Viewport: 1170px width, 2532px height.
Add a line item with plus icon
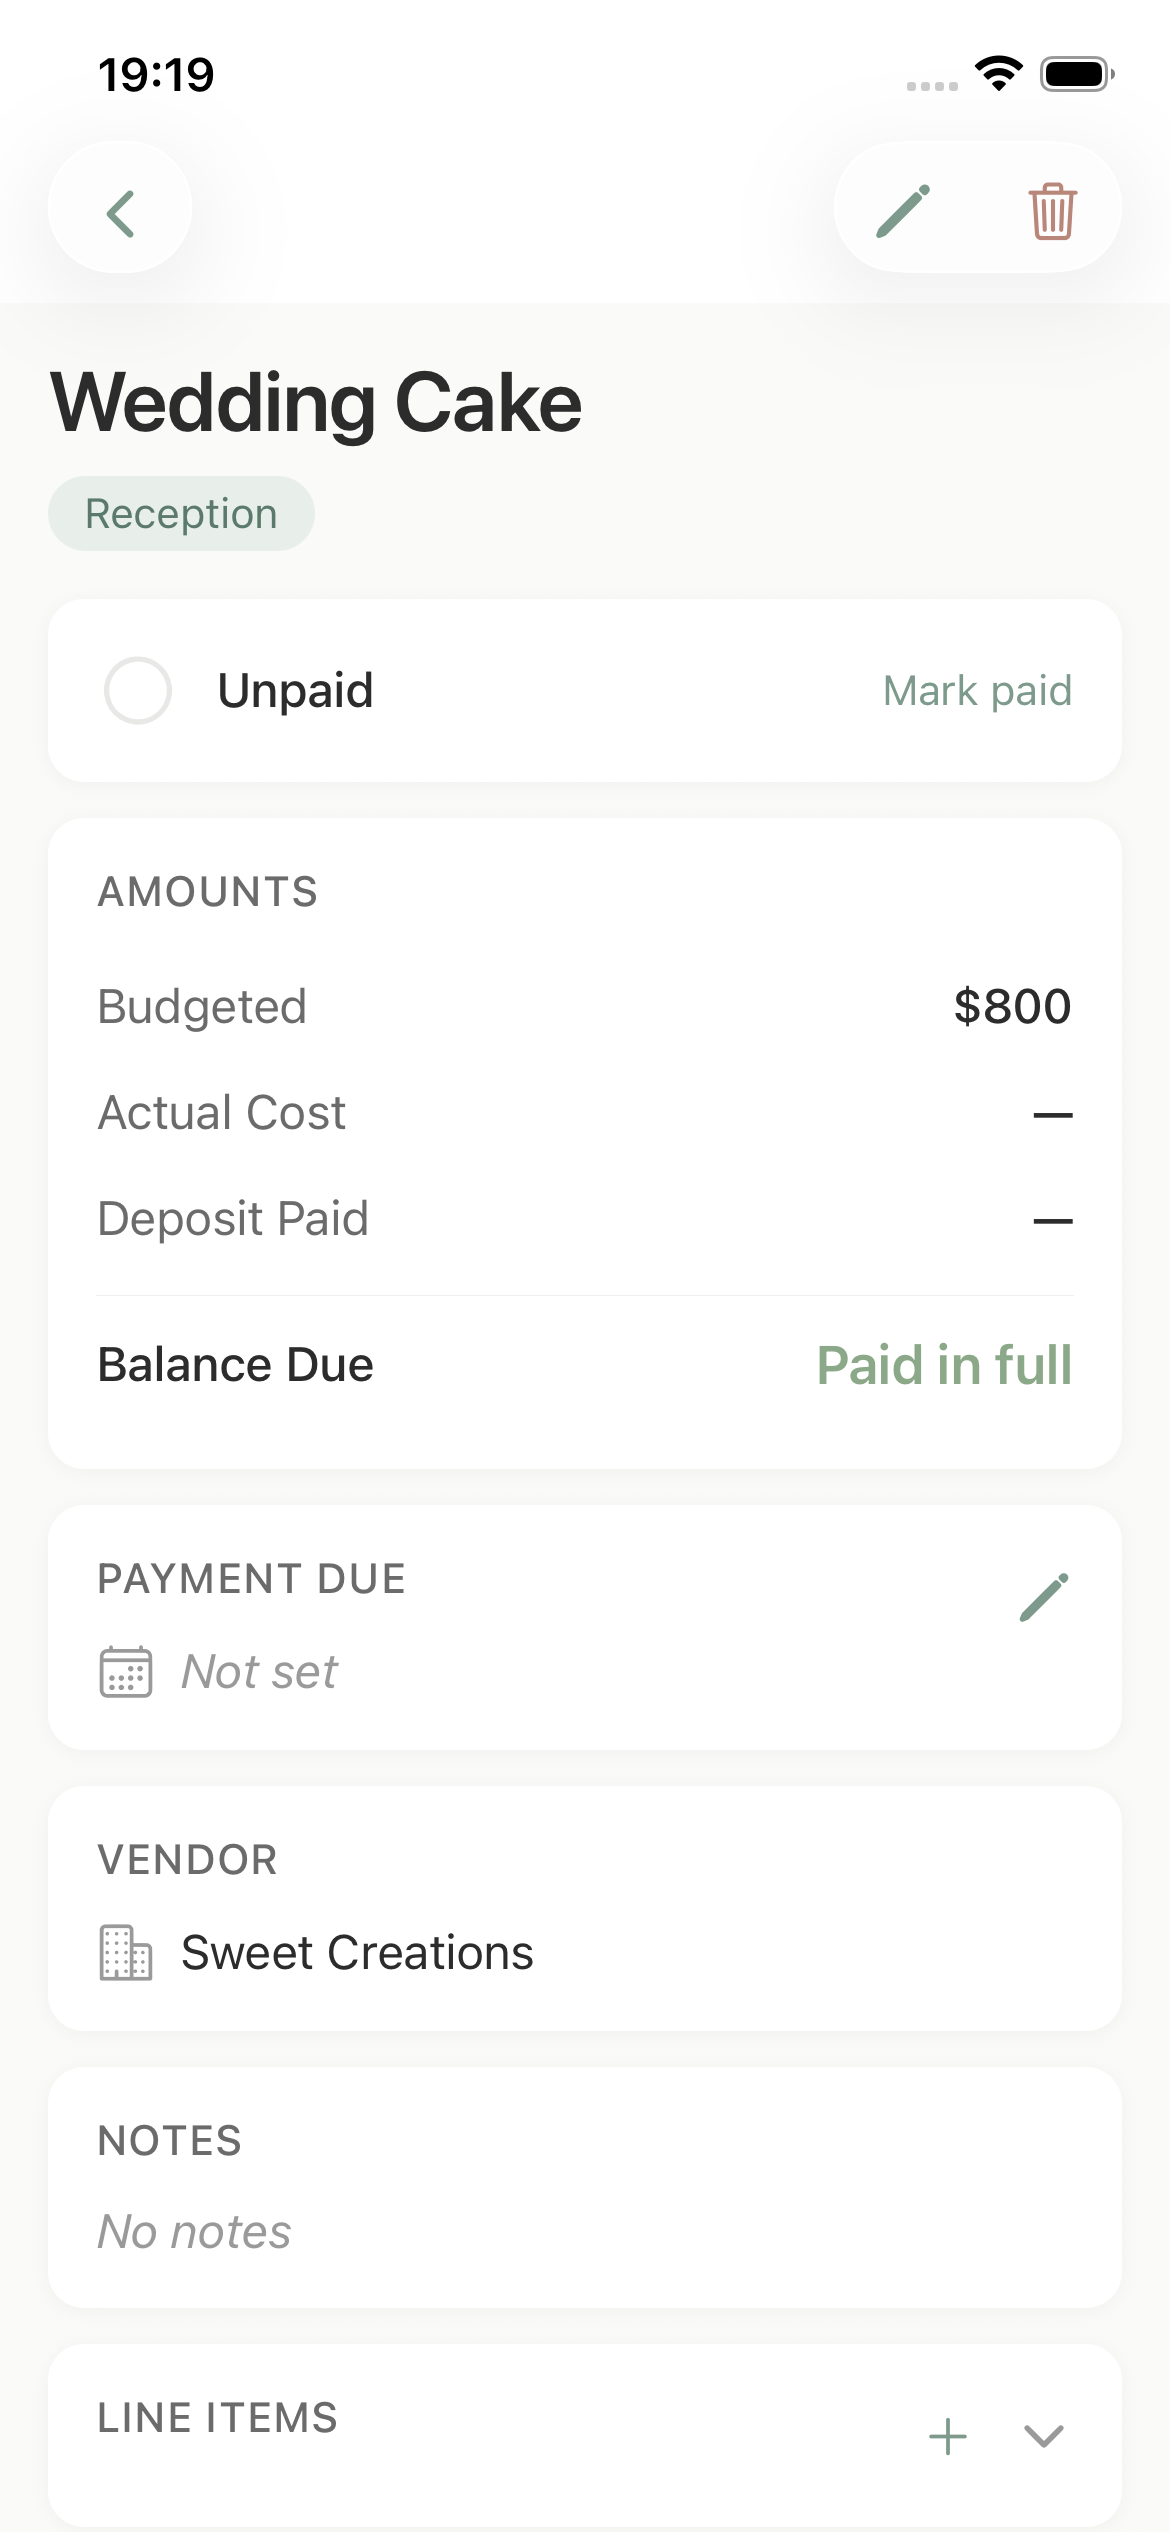tap(947, 2436)
